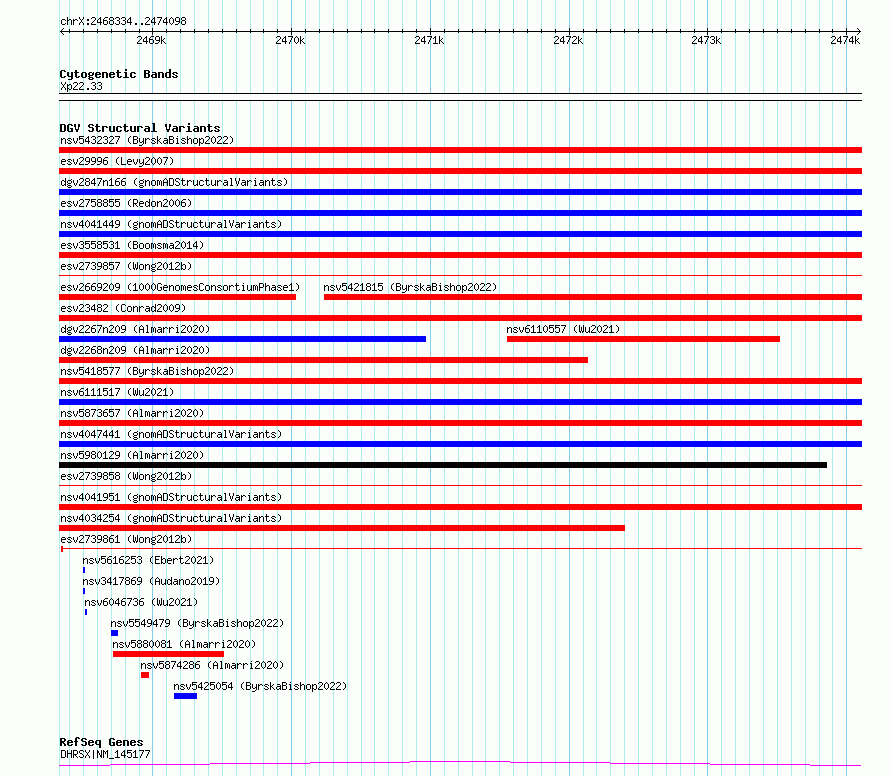
Task: Click the 2473k ruler position
Action: click(706, 40)
